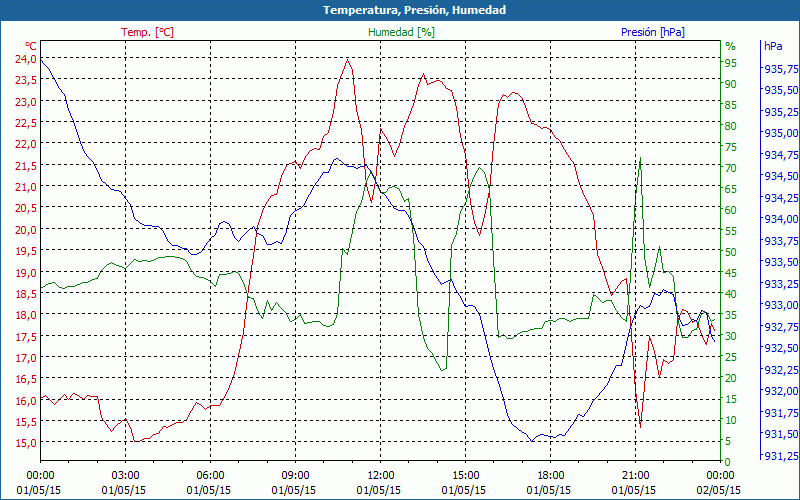Image resolution: width=800 pixels, height=500 pixels.
Task: Click pressure axis value '935,50'
Action: [x=781, y=90]
